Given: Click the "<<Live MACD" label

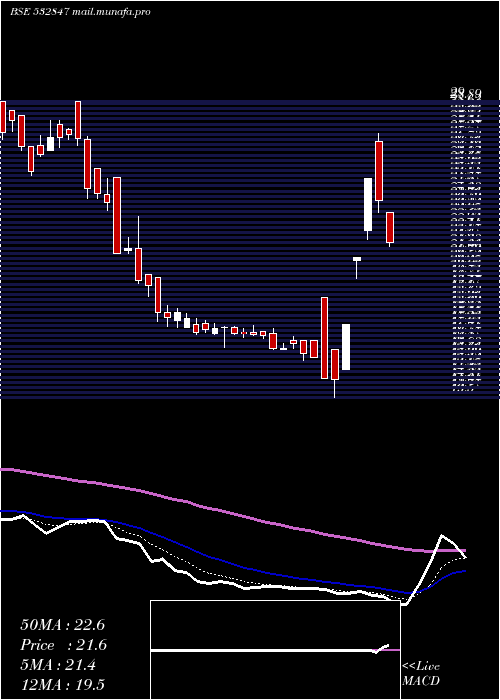Looking at the screenshot, I should [421, 674].
